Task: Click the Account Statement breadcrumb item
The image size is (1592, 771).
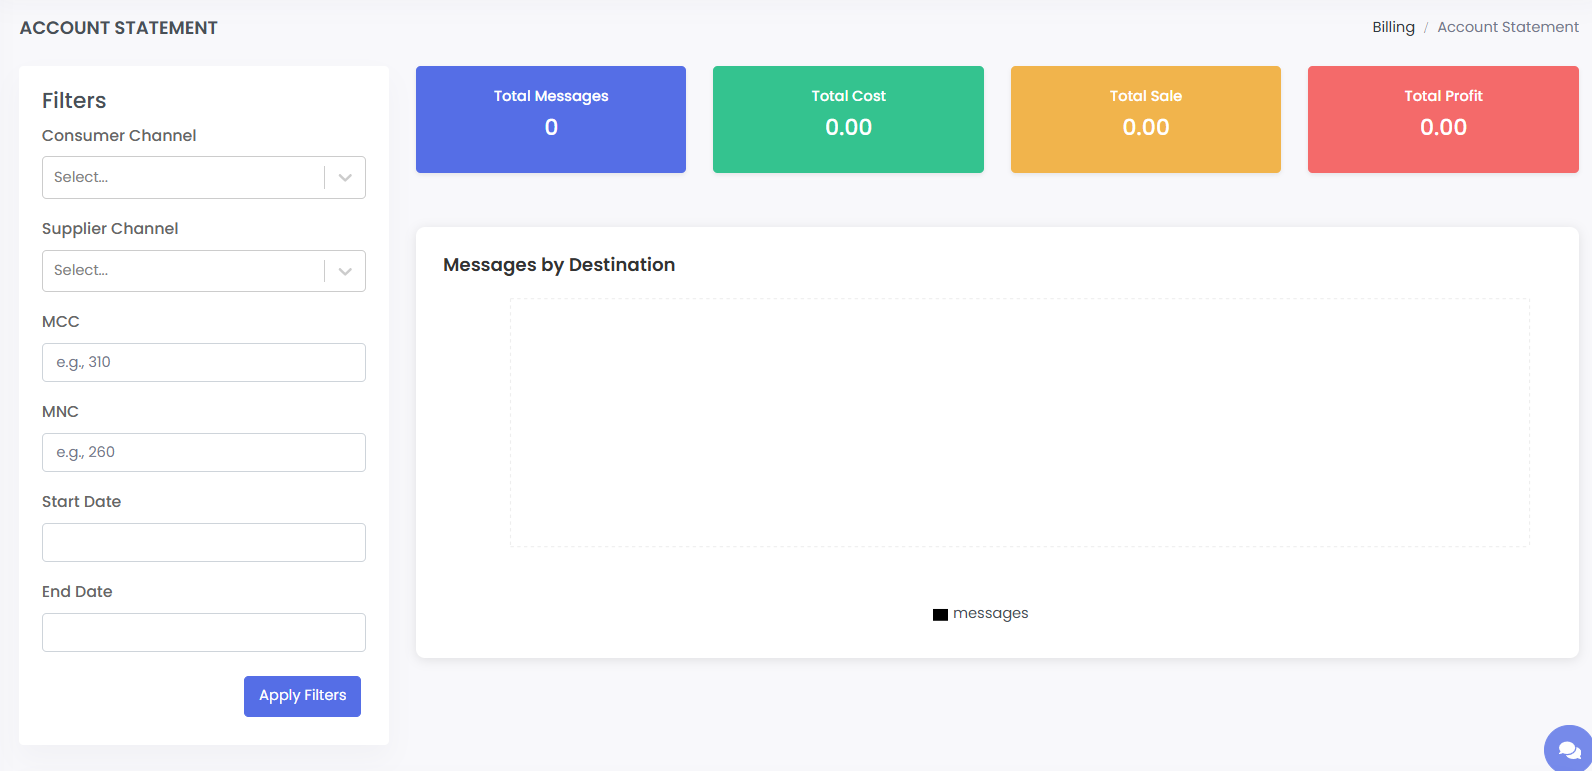Action: [x=1507, y=27]
